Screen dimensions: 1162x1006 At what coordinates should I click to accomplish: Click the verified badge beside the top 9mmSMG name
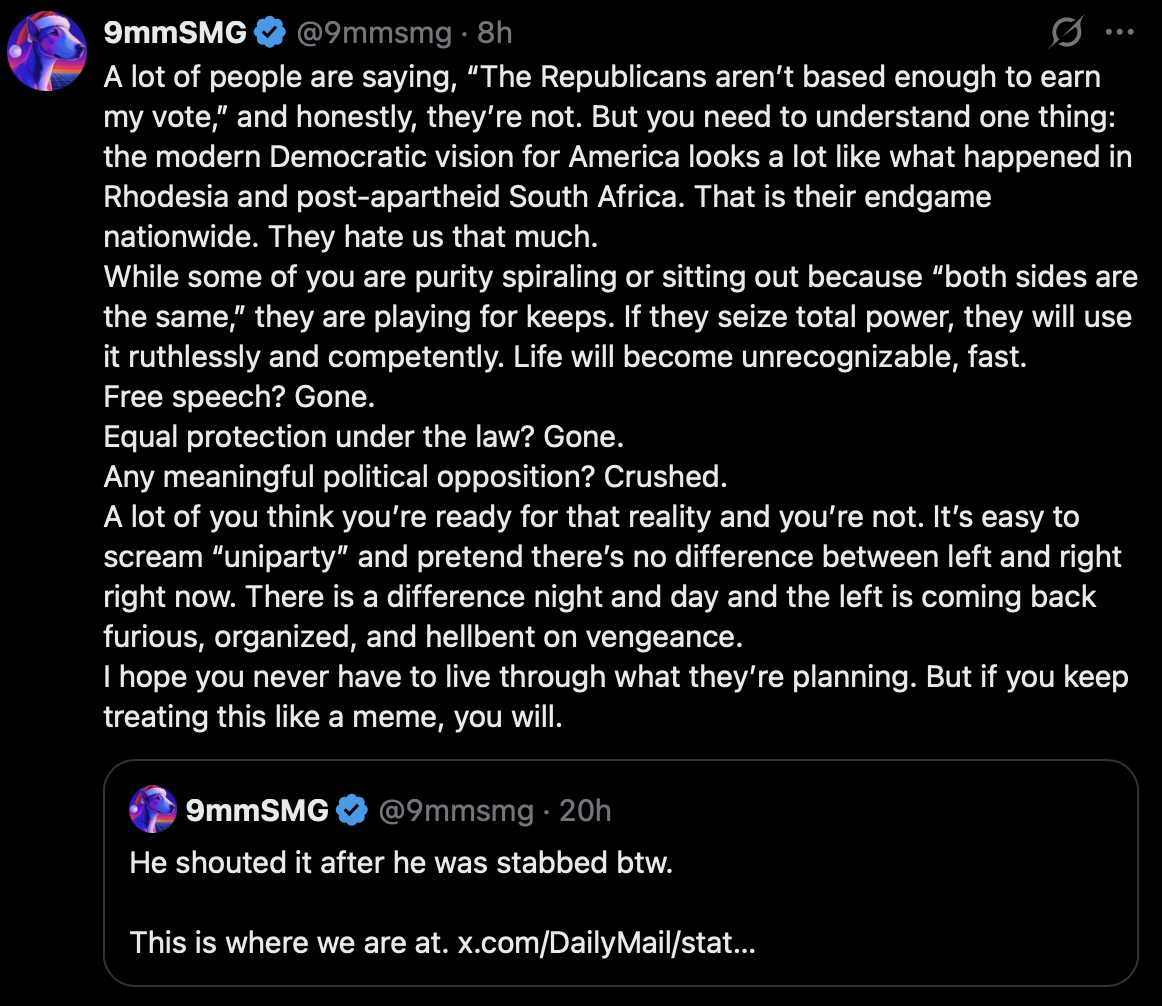point(270,33)
